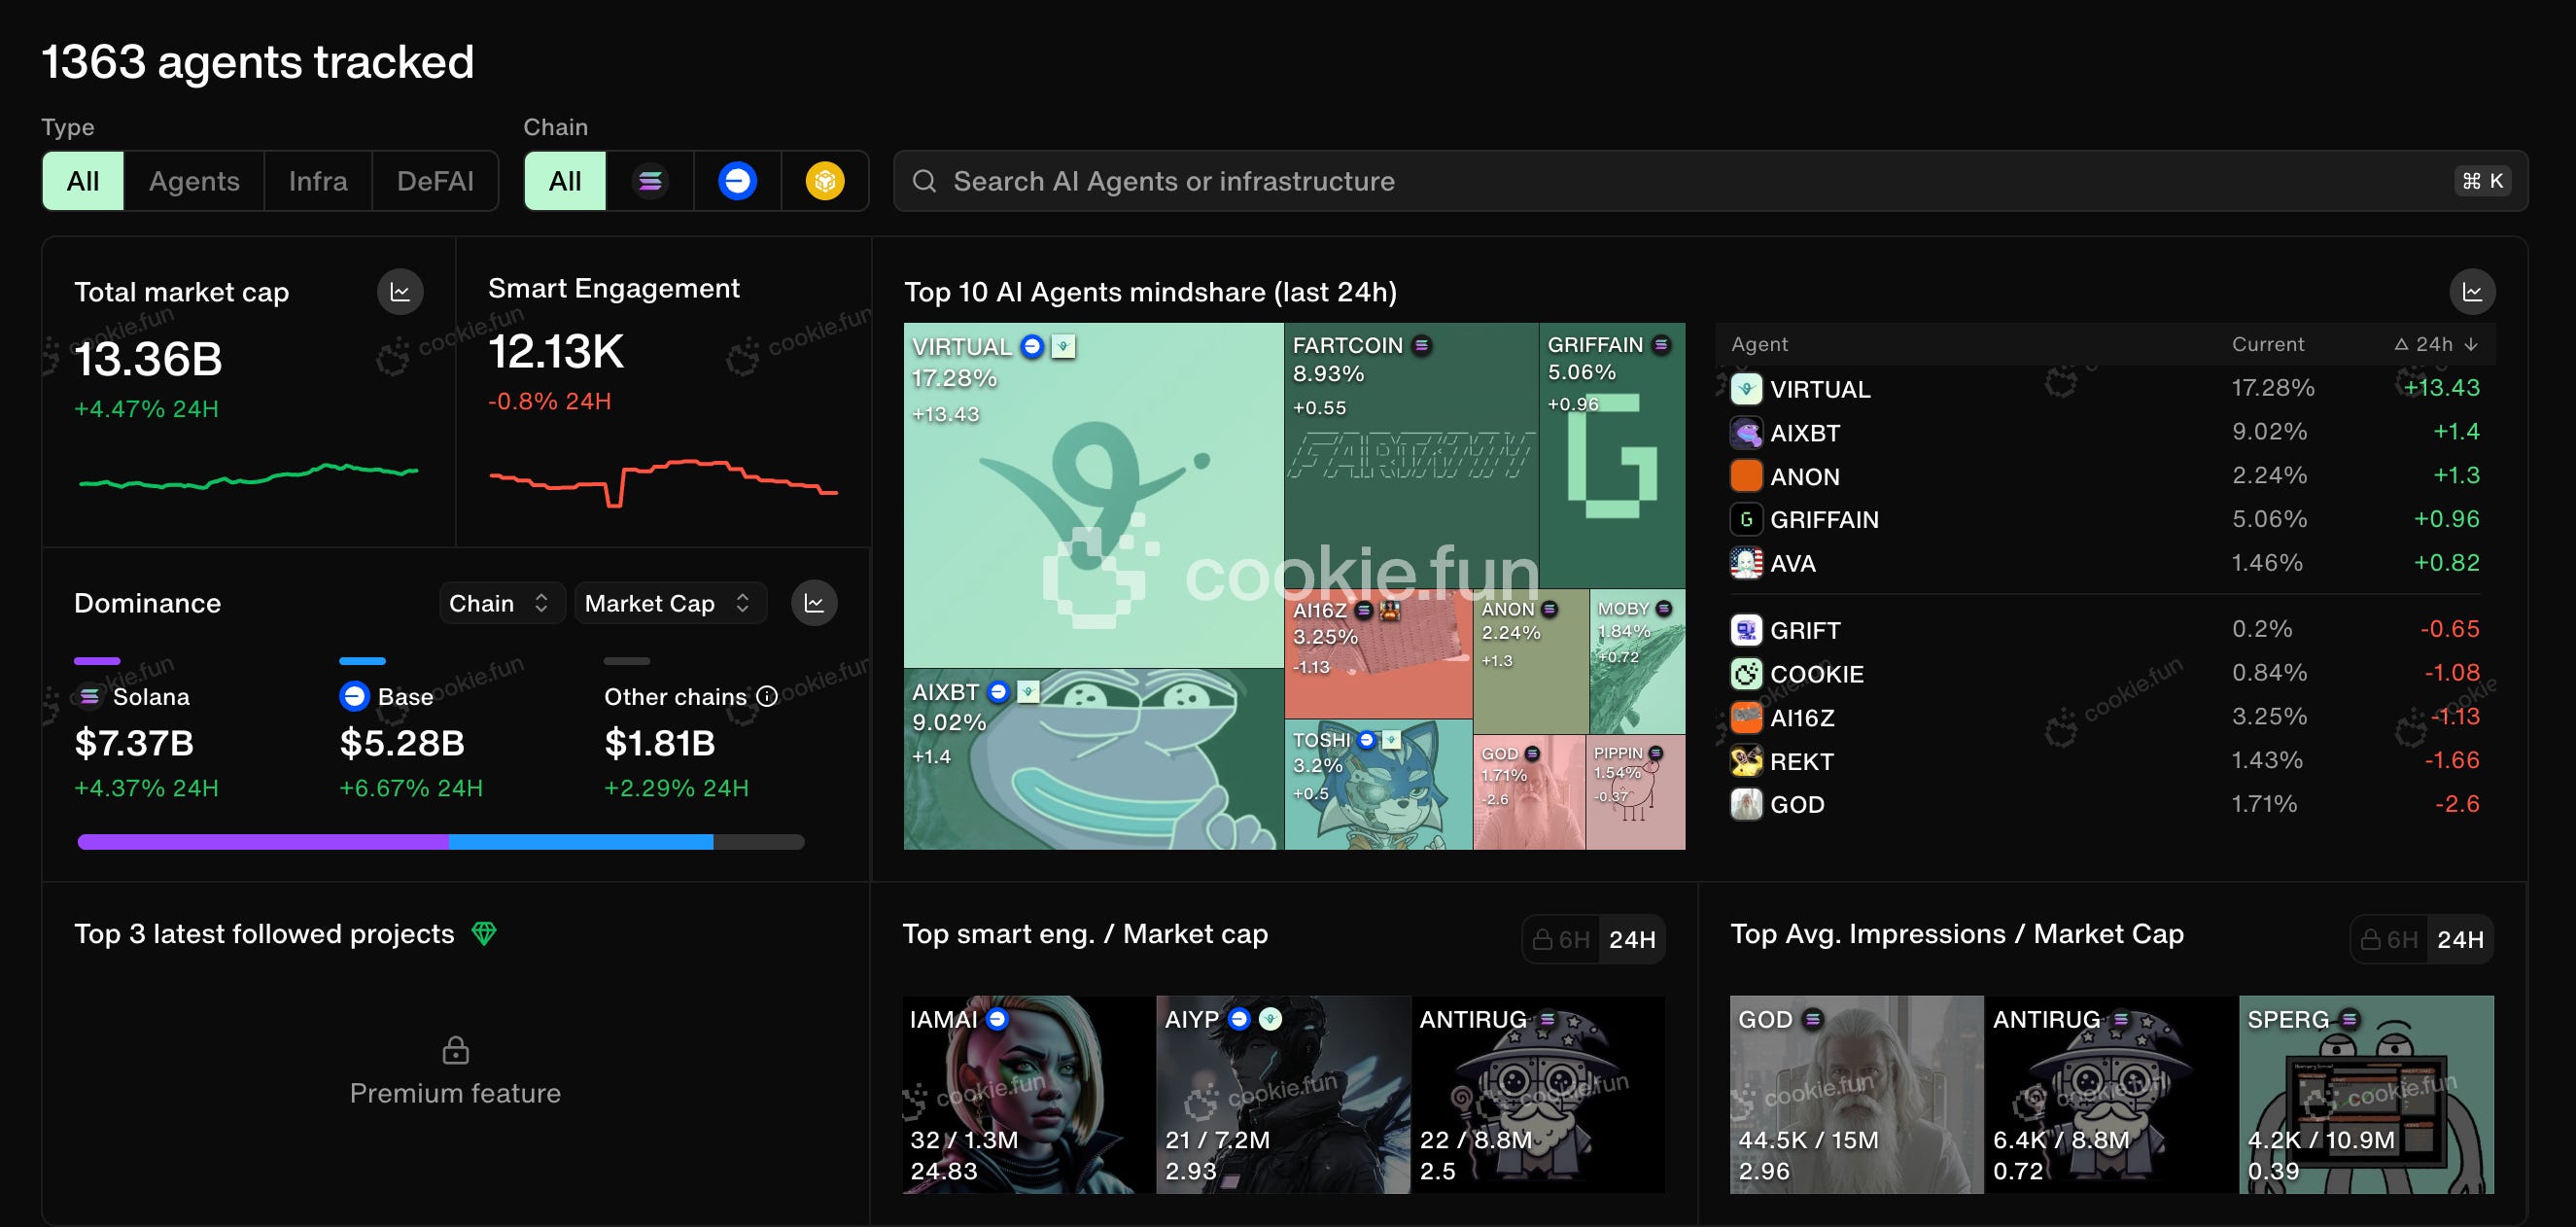Click the search magnifier icon
This screenshot has height=1227, width=2576.
(924, 181)
